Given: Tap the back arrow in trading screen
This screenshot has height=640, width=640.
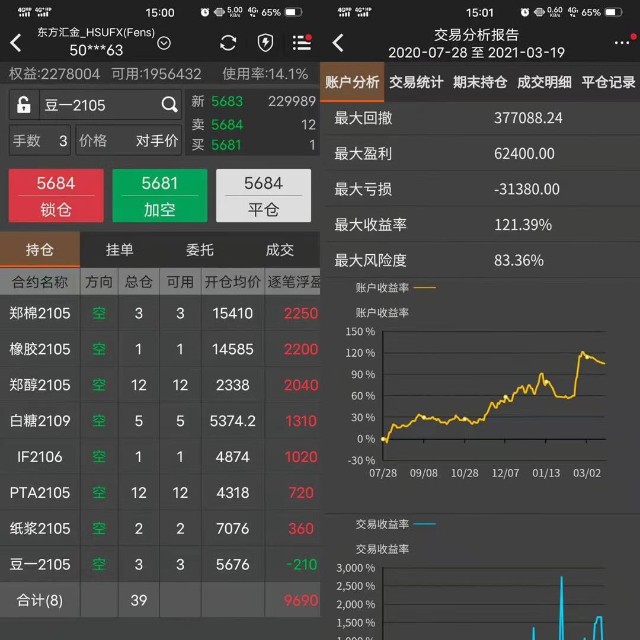Looking at the screenshot, I should [16, 42].
